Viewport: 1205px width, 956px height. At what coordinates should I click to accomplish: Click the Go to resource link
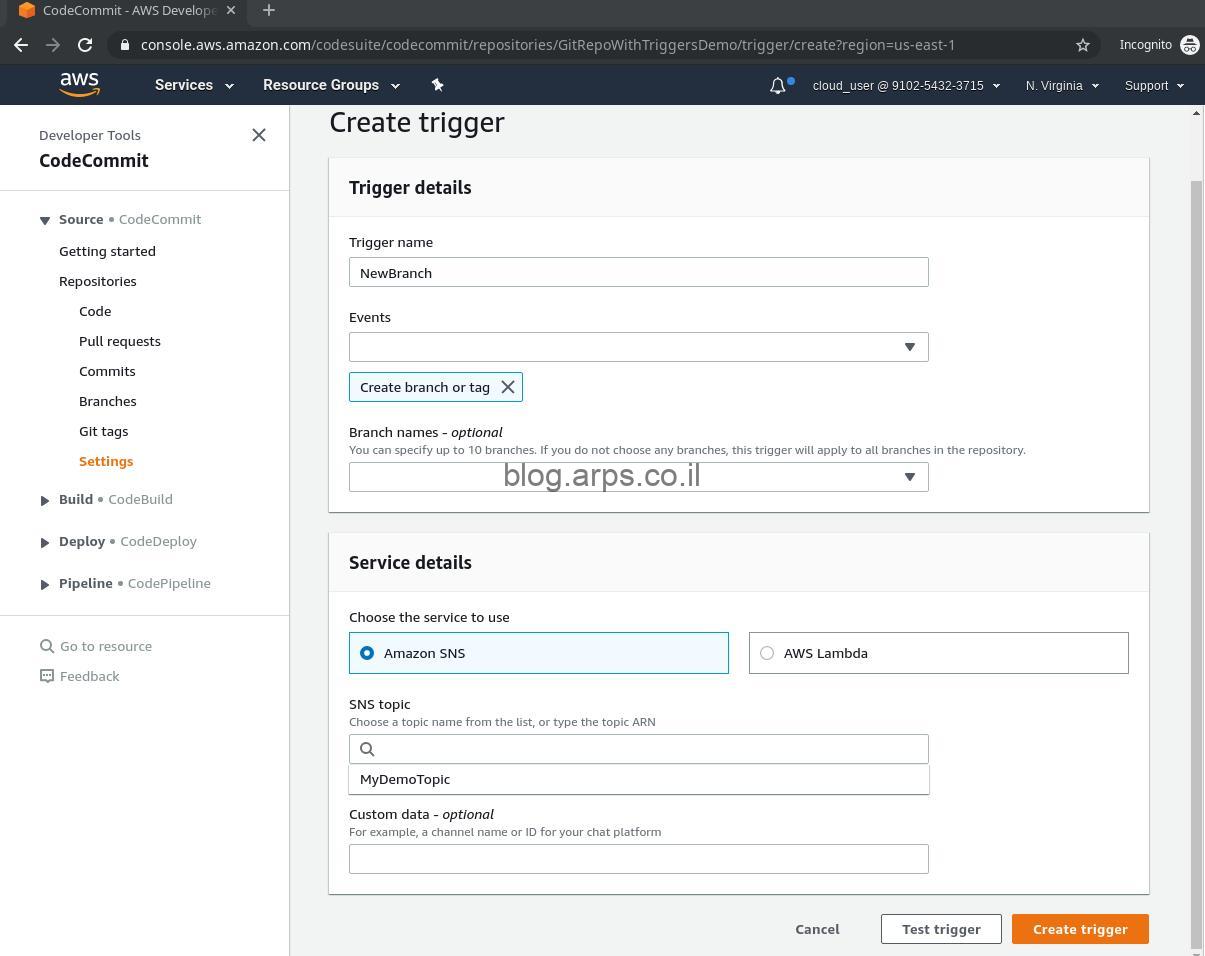[106, 646]
